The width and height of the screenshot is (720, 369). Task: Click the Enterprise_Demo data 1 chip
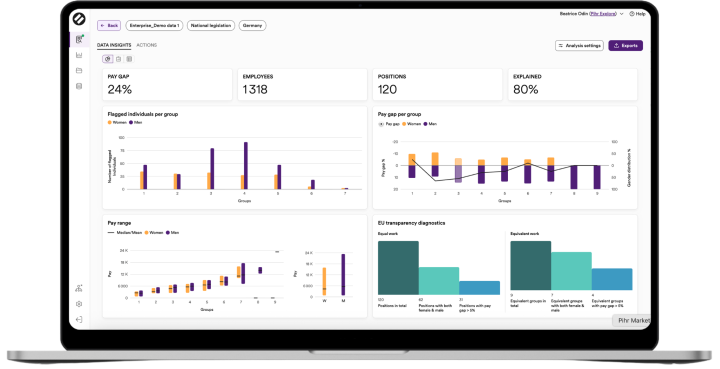(x=154, y=26)
